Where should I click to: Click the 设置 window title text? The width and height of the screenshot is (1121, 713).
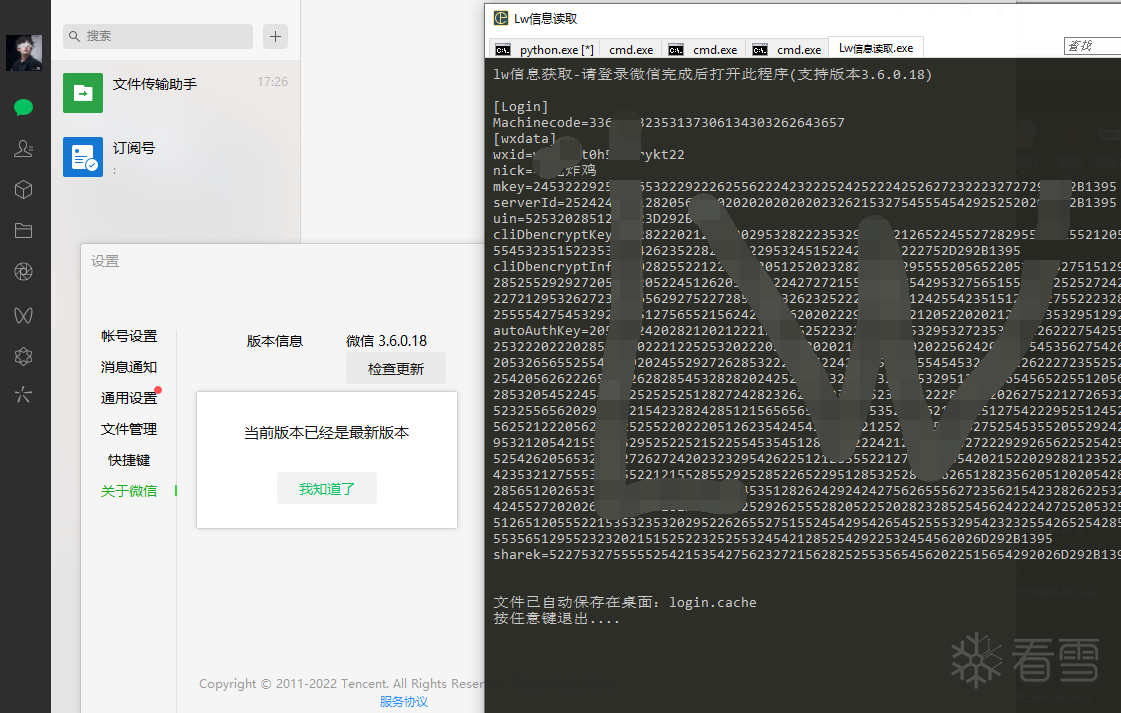pos(105,261)
